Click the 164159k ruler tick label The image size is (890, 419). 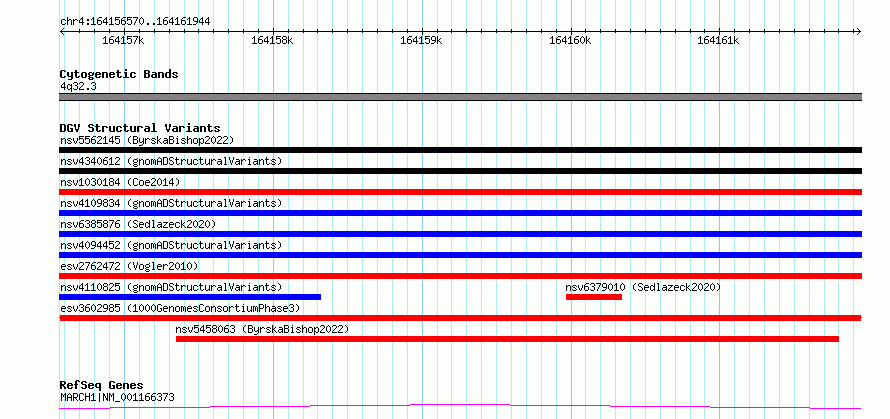(421, 40)
